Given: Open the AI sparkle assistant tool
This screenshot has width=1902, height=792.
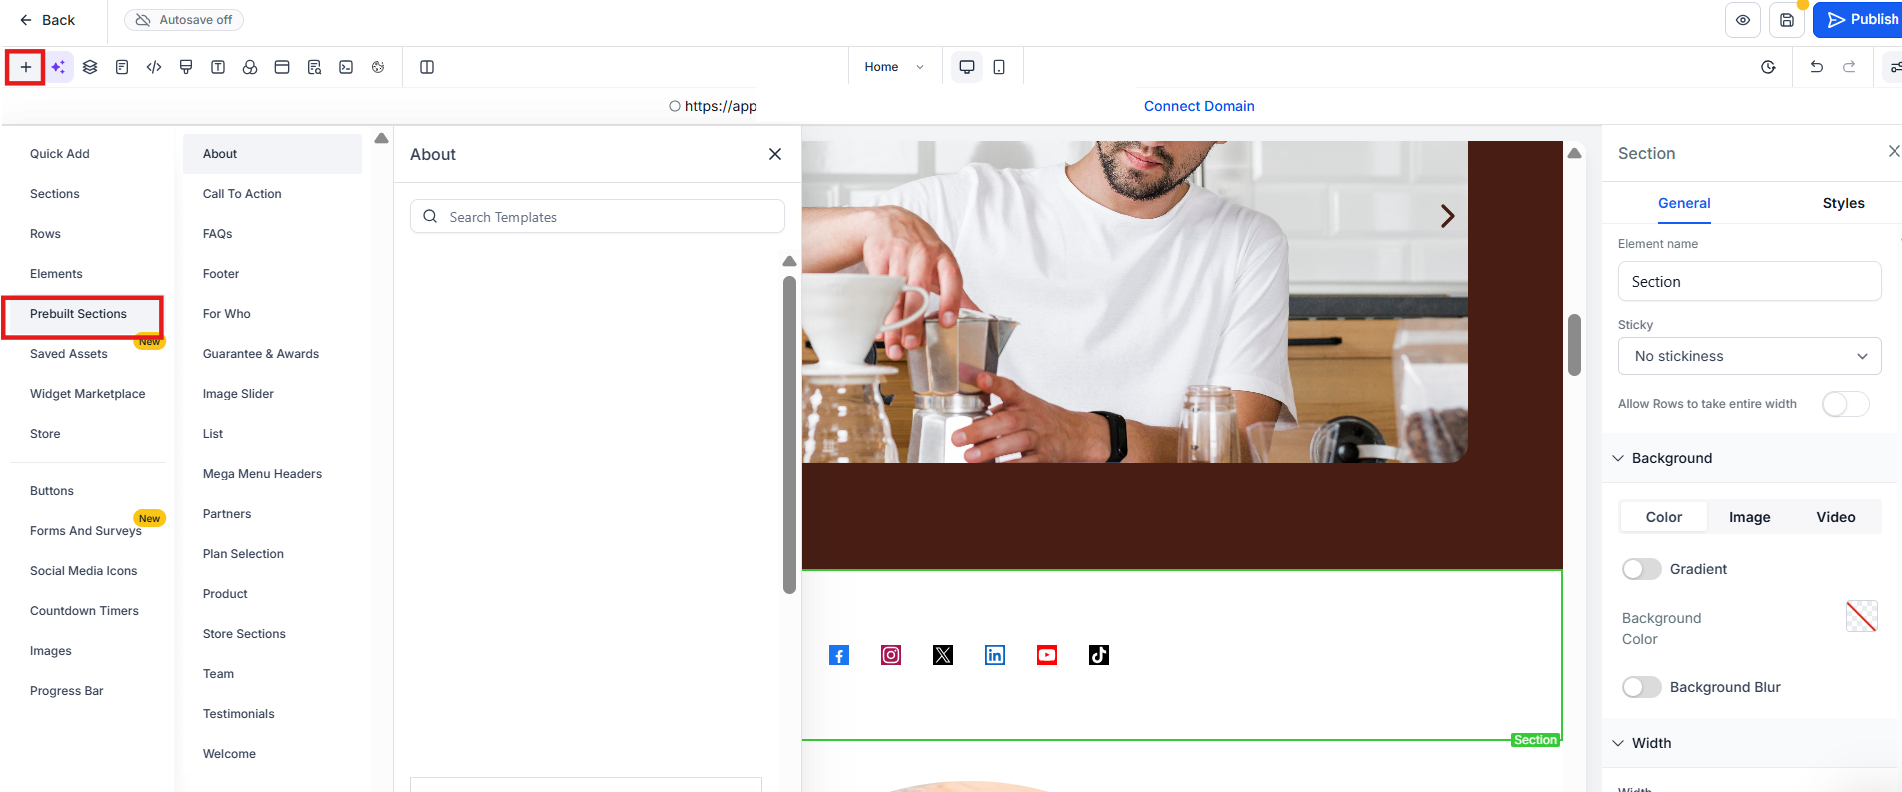Looking at the screenshot, I should pyautogui.click(x=58, y=67).
